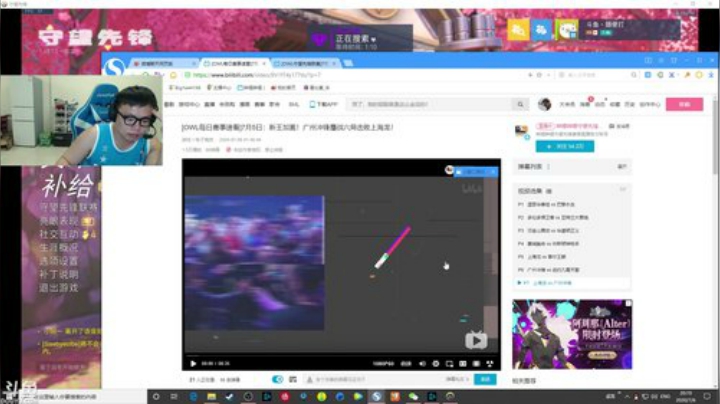720x404 pixels.
Task: Toggle the danmaku switch below the video
Action: click(x=277, y=379)
